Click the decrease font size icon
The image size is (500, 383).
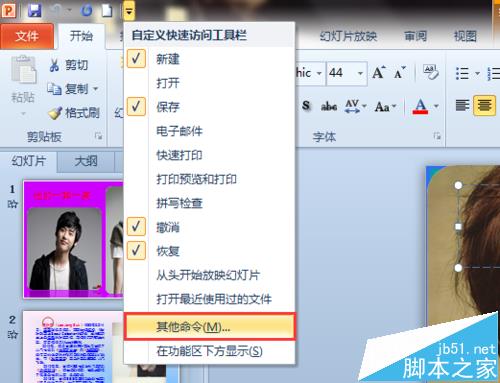point(400,72)
